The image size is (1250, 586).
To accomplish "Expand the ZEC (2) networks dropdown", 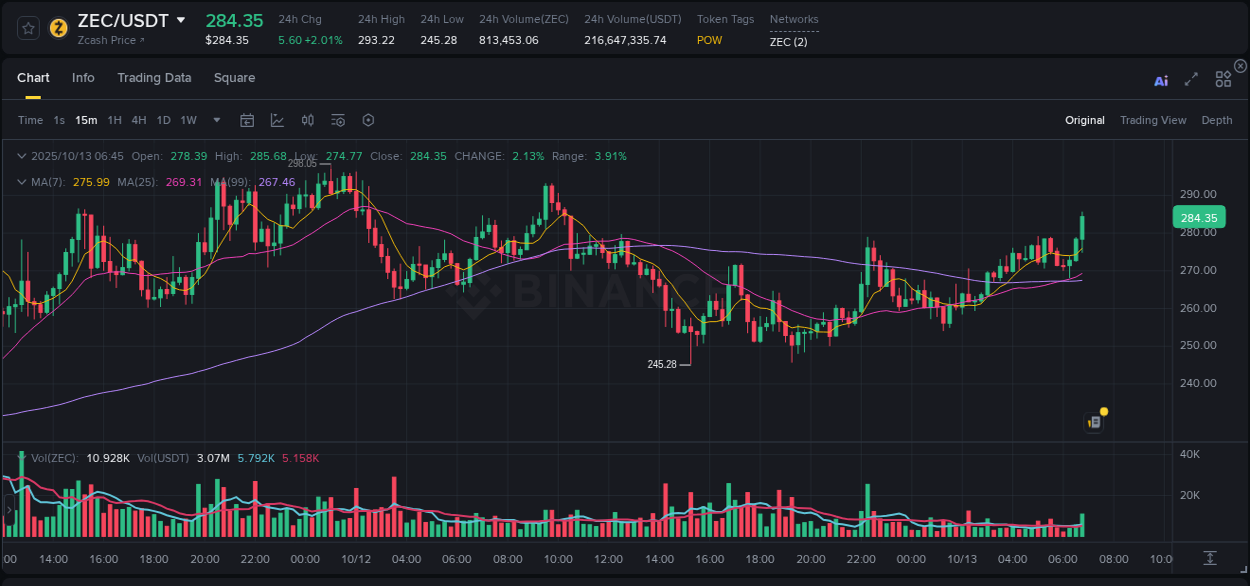I will click(787, 41).
